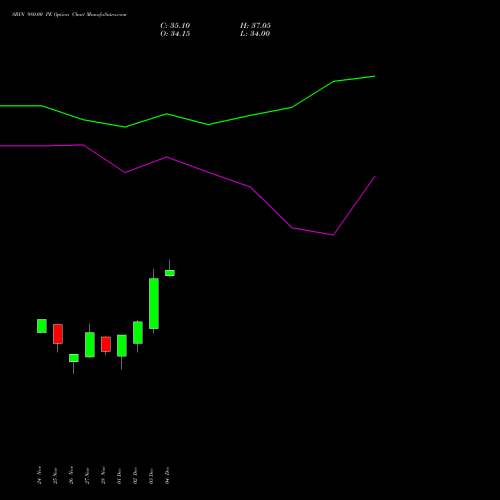Viewport: 500px width, 500px height.
Task: Click the green candlestick for 24 Nov
Action: pos(42,326)
